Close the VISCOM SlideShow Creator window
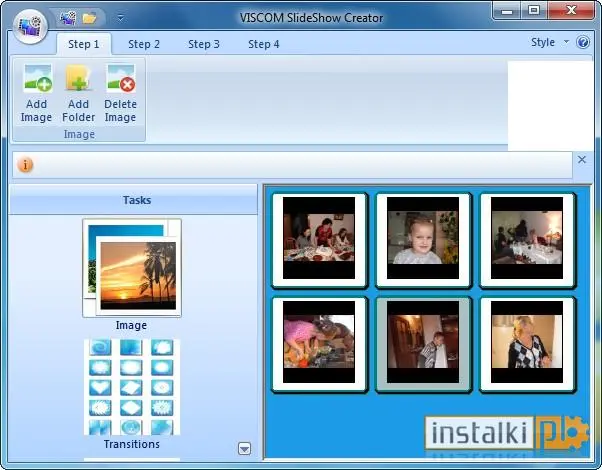 pos(571,11)
